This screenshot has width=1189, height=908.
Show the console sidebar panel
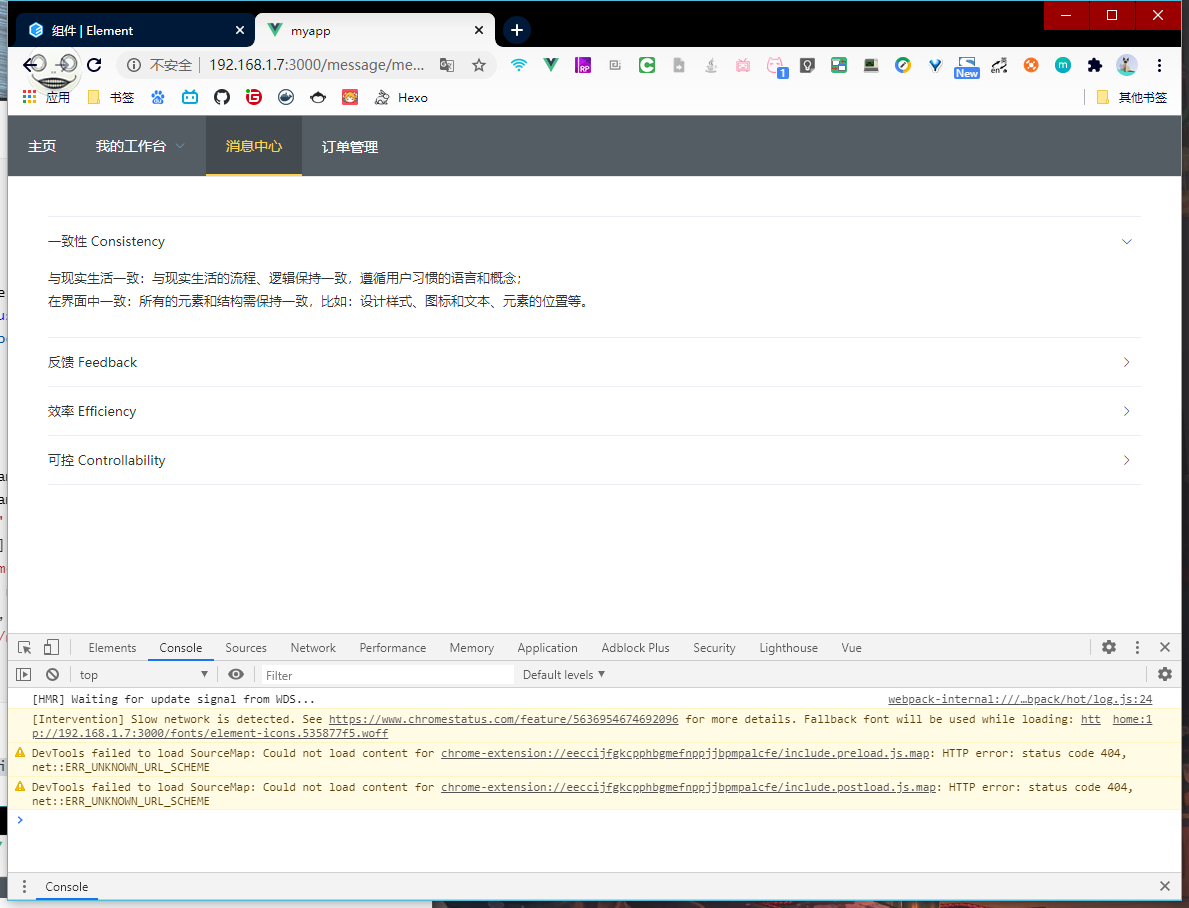click(24, 675)
